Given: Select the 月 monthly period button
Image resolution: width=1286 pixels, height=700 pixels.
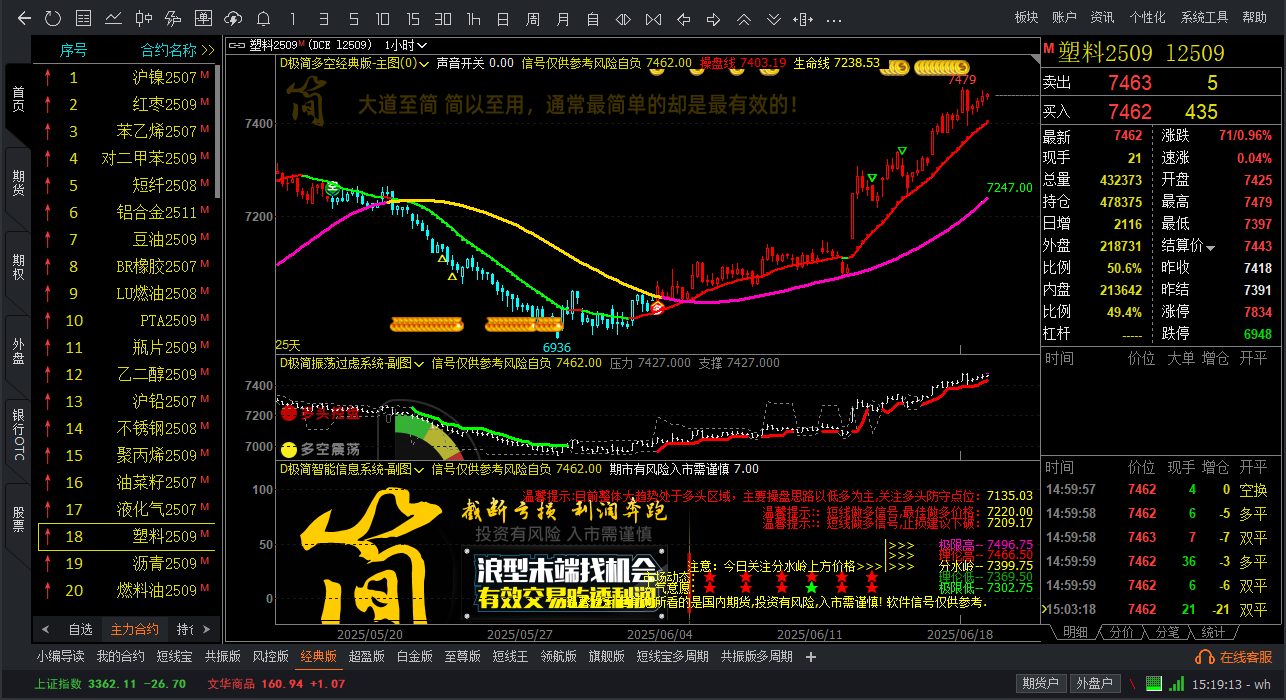Looking at the screenshot, I should (x=563, y=18).
